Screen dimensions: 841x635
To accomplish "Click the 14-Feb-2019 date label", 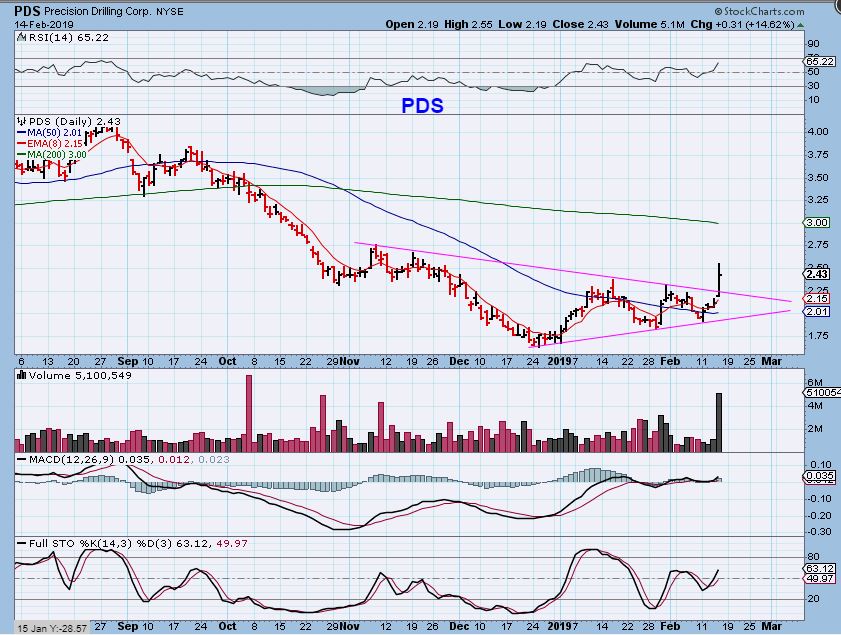I will (x=44, y=25).
